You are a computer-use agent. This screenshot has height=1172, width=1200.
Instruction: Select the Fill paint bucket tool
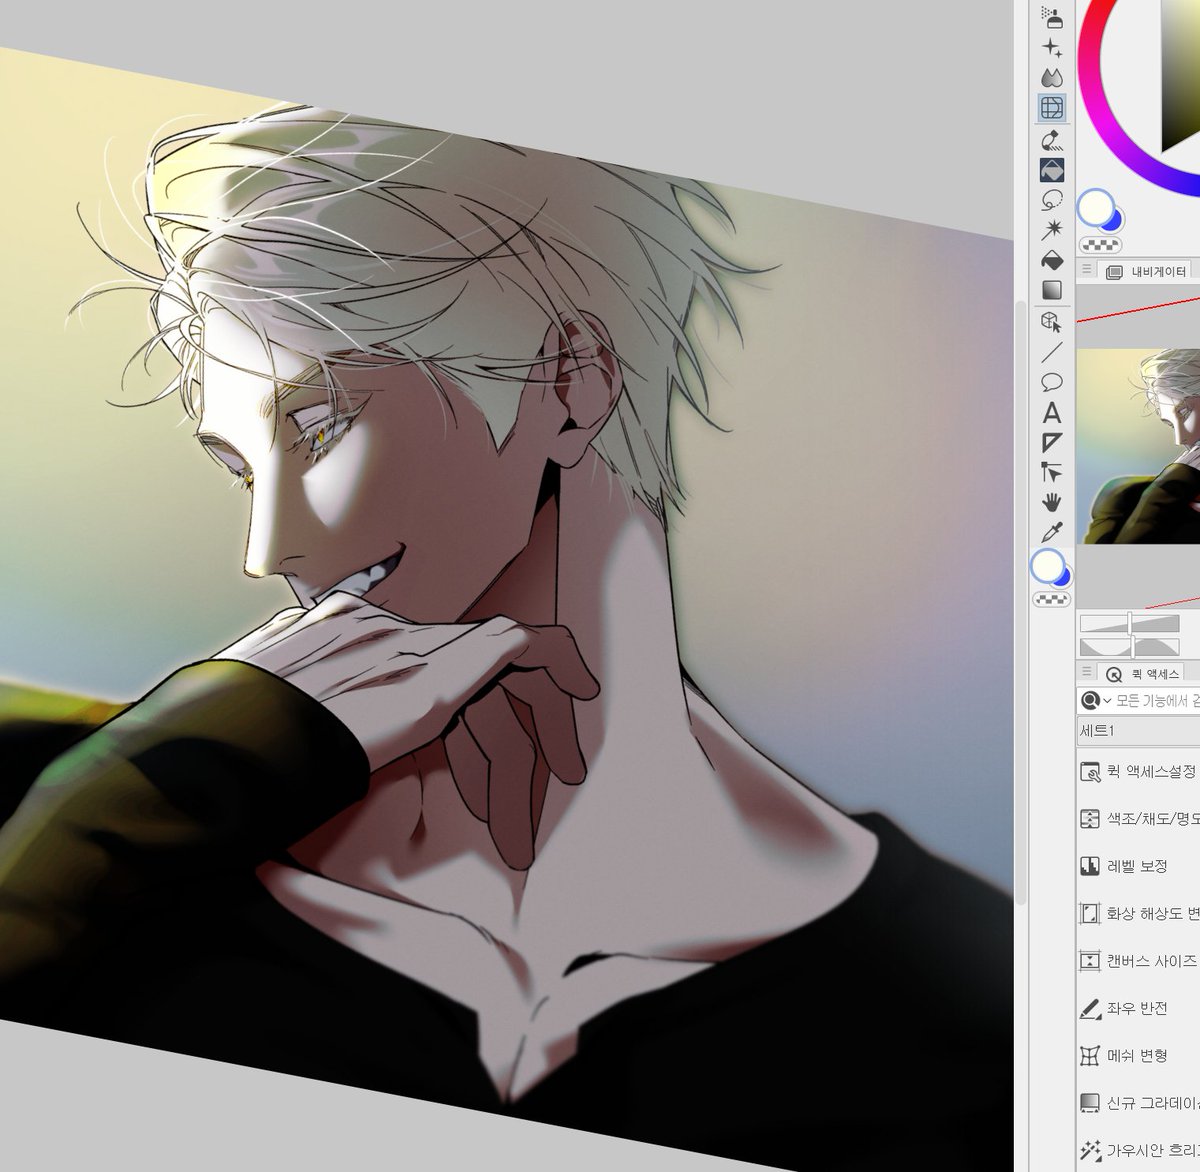[x=1051, y=260]
